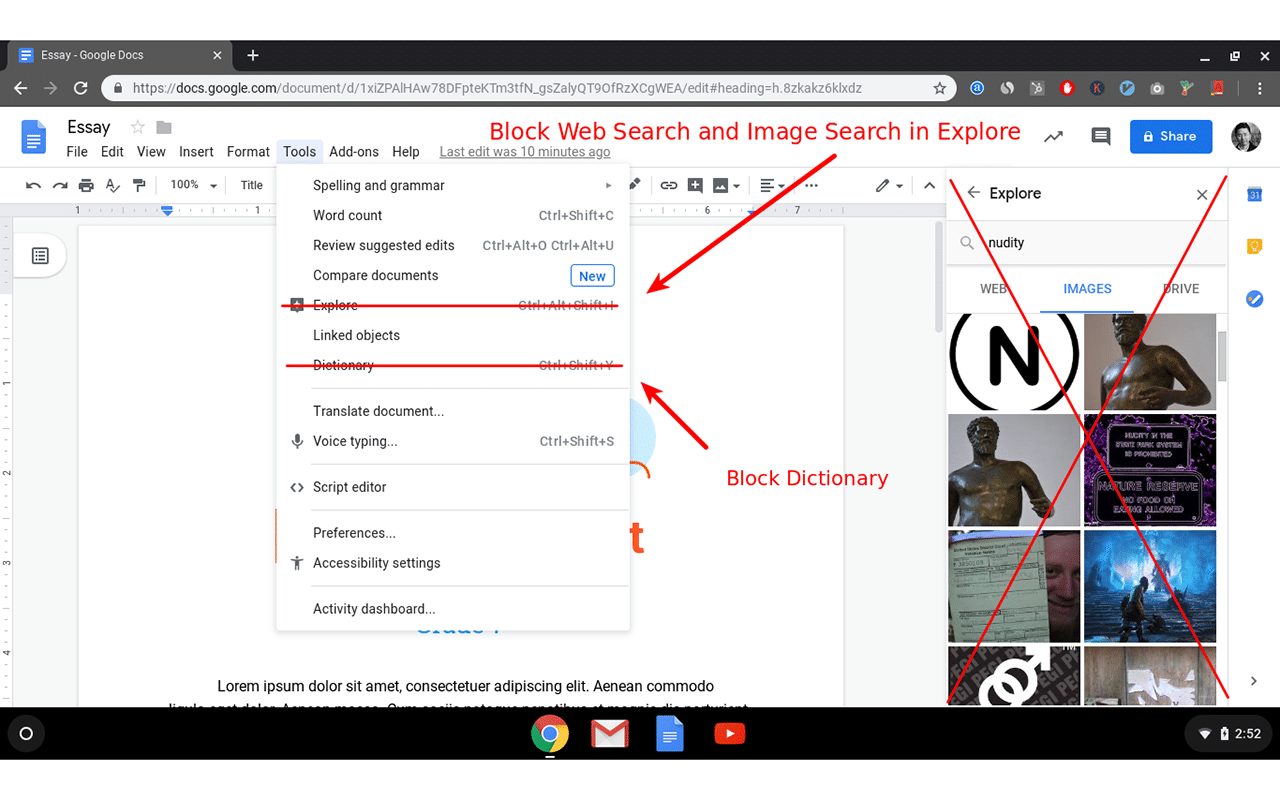Show the document outline icon
The width and height of the screenshot is (1280, 800).
click(x=40, y=256)
